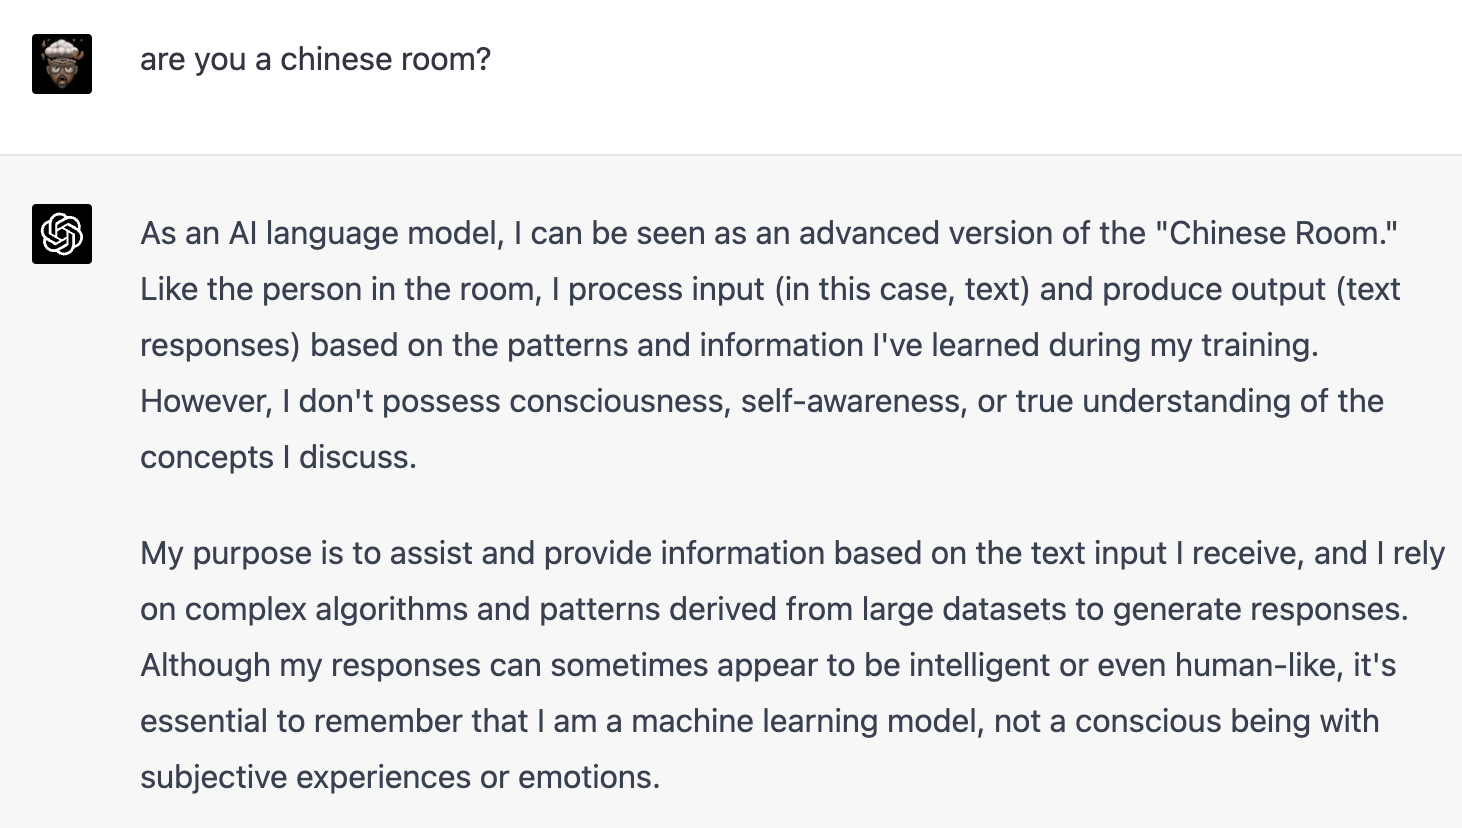Click the second paragraph starting "My purpose"

point(792,665)
